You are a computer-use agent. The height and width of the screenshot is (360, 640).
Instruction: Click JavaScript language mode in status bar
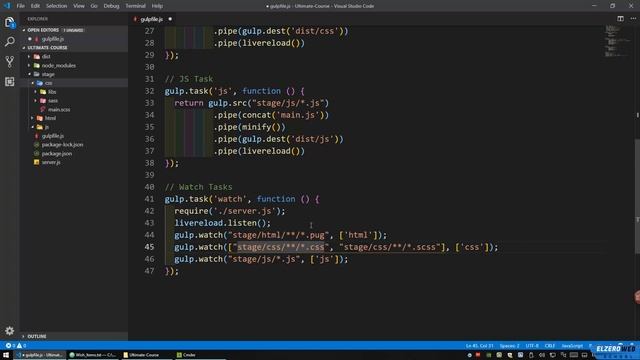point(572,346)
